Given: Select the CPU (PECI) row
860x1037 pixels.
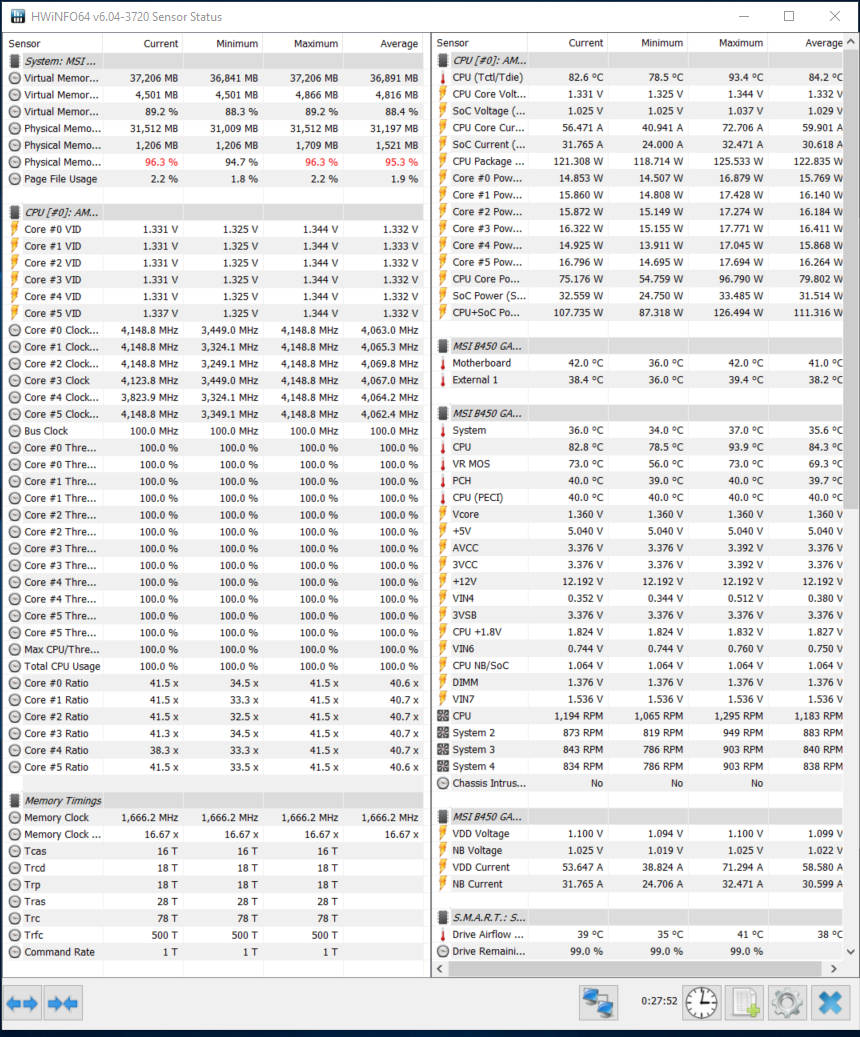Looking at the screenshot, I should pos(638,497).
